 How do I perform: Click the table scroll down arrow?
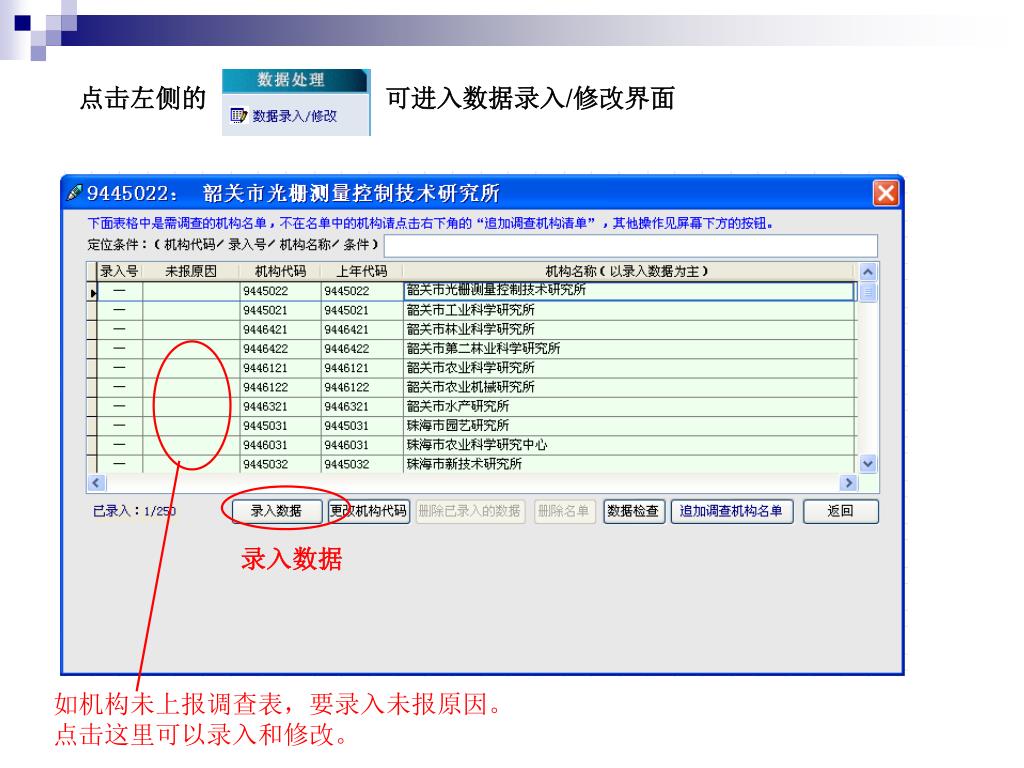[x=868, y=464]
